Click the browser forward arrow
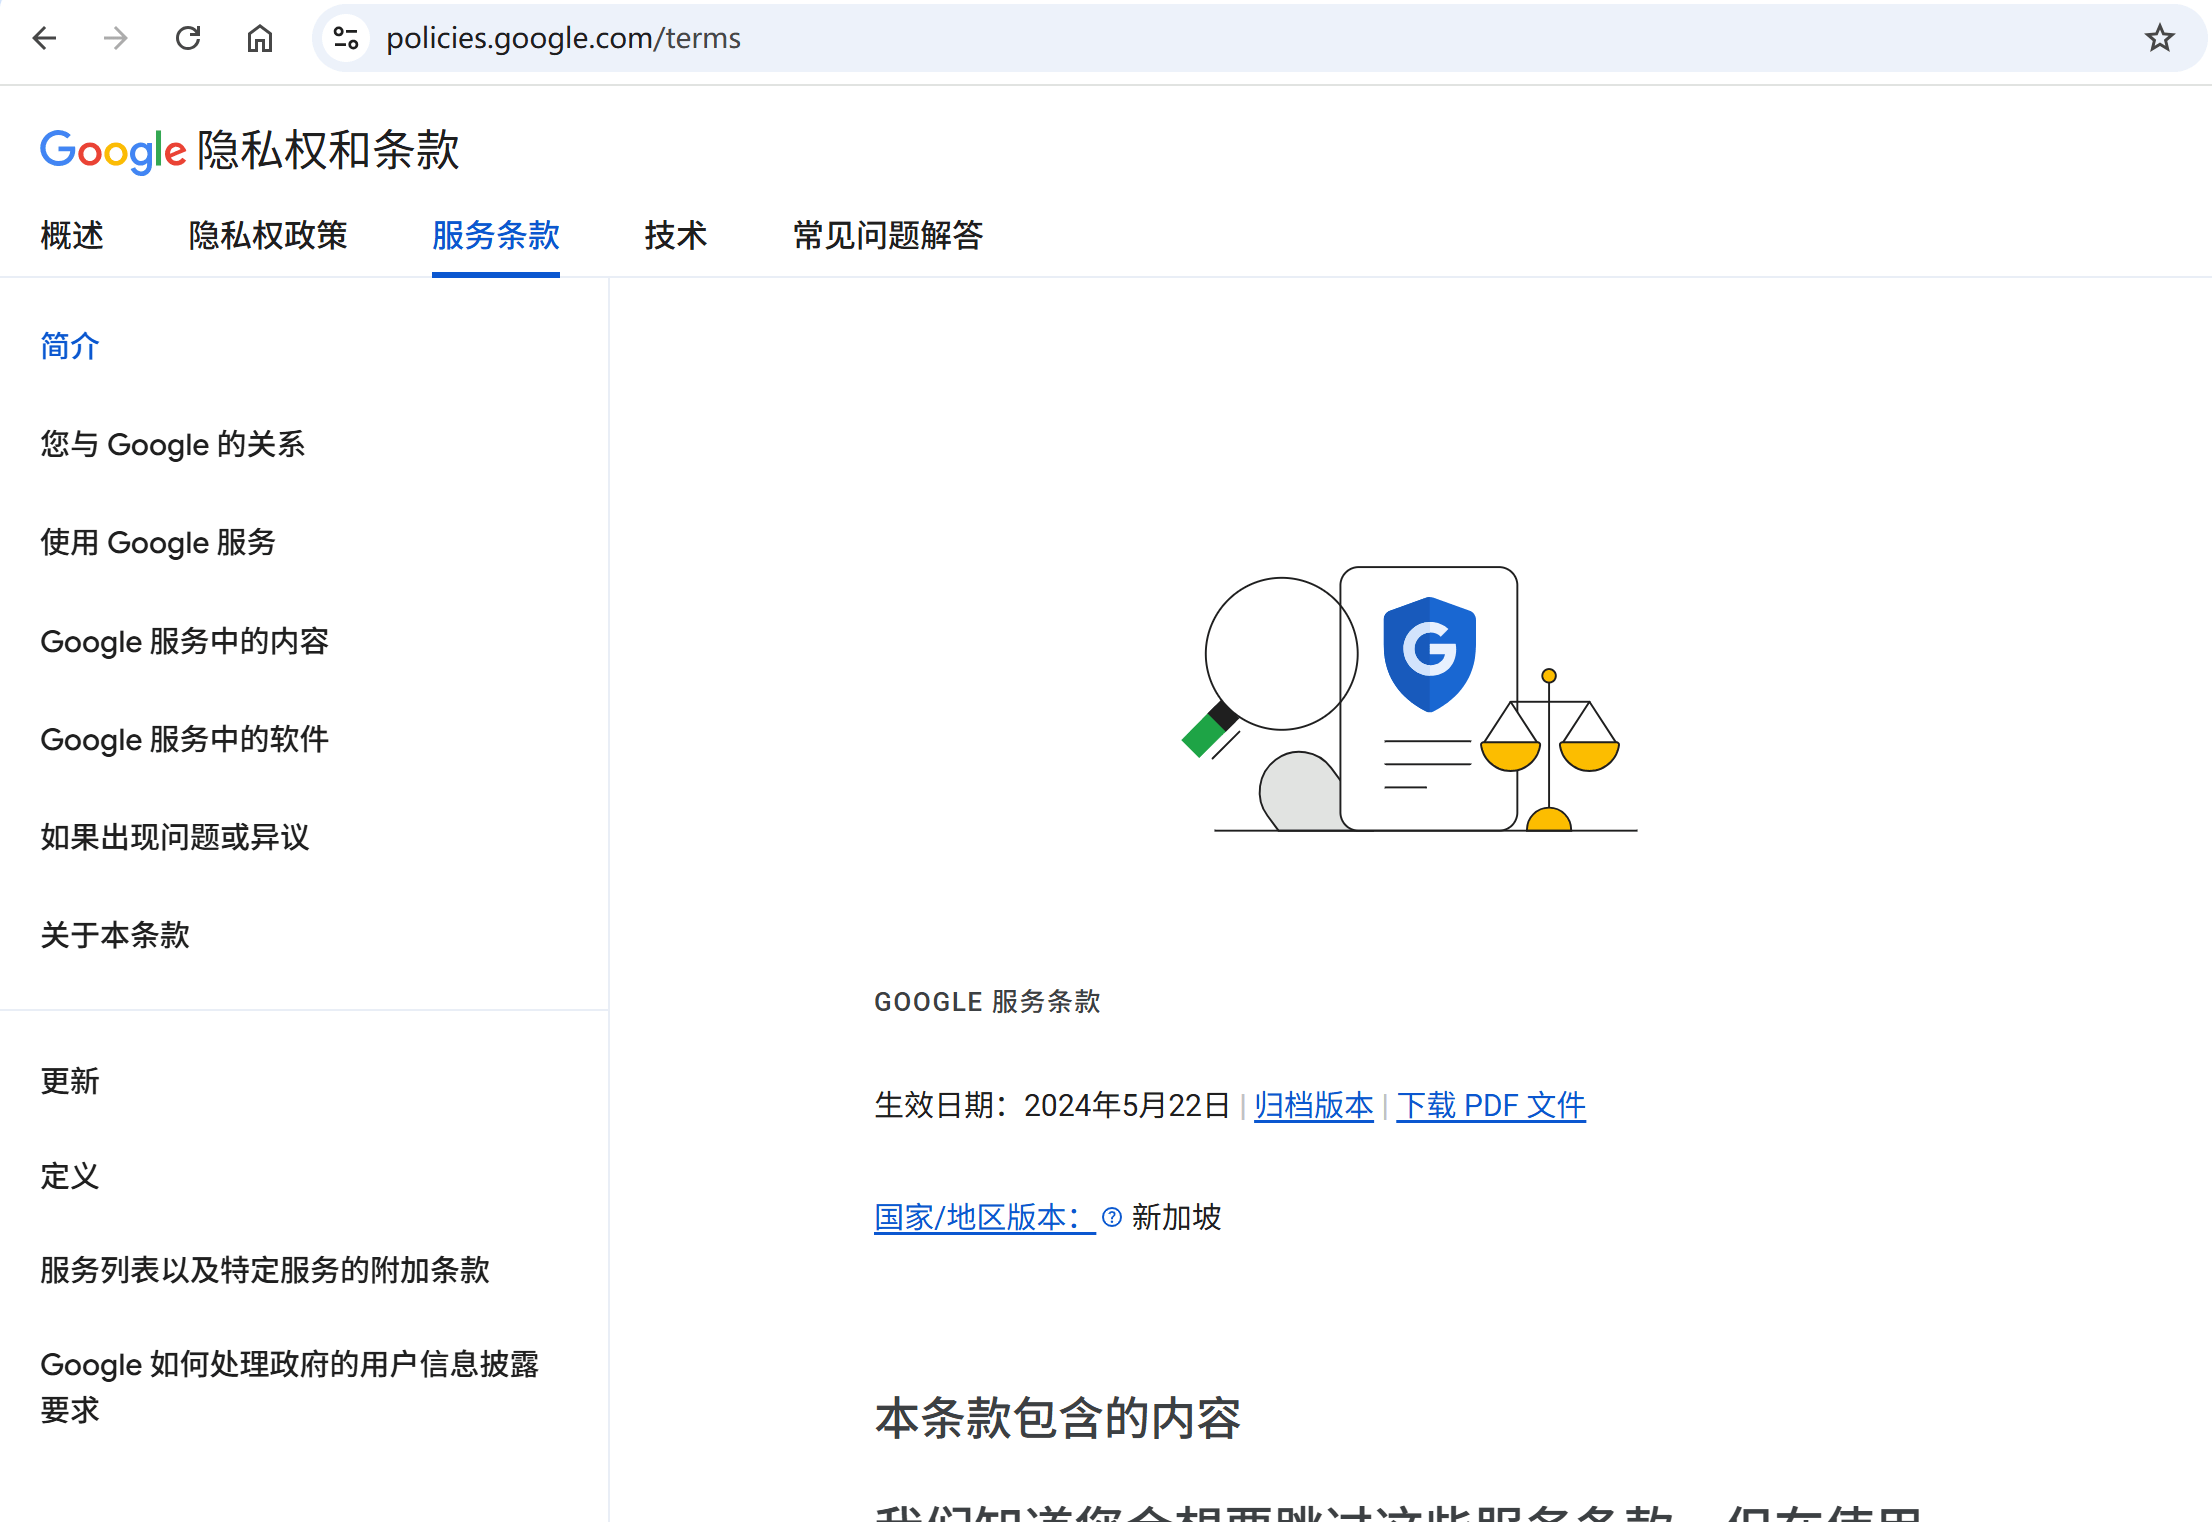The width and height of the screenshot is (2212, 1522). point(116,38)
